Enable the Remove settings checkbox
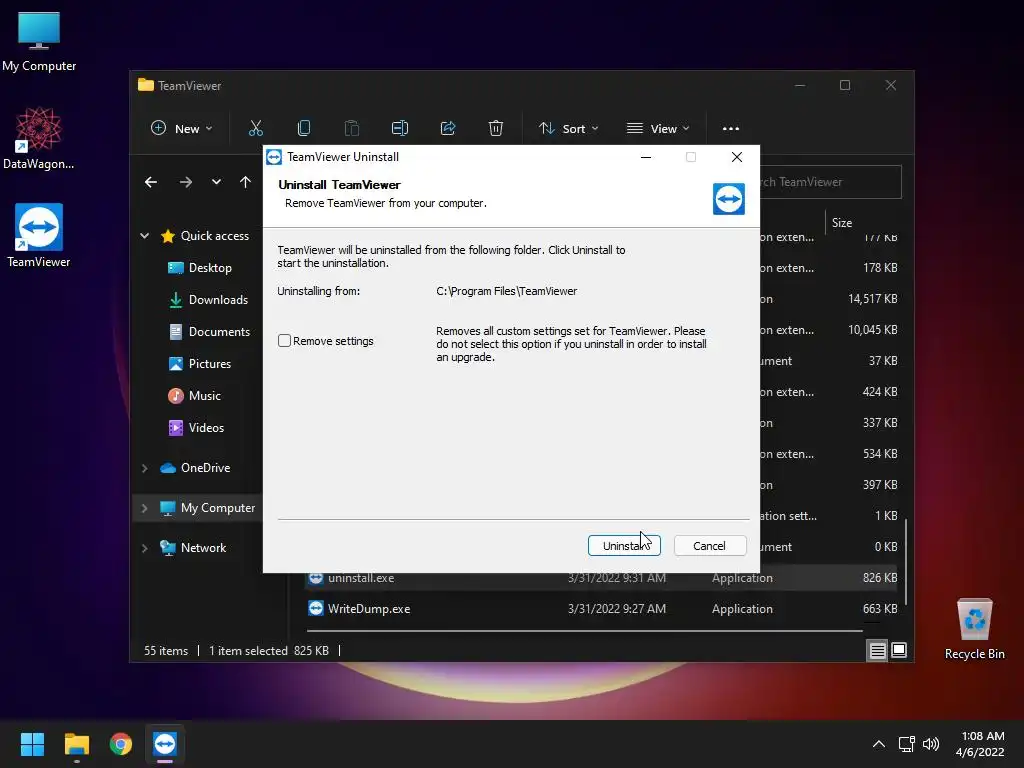The width and height of the screenshot is (1024, 768). click(284, 340)
